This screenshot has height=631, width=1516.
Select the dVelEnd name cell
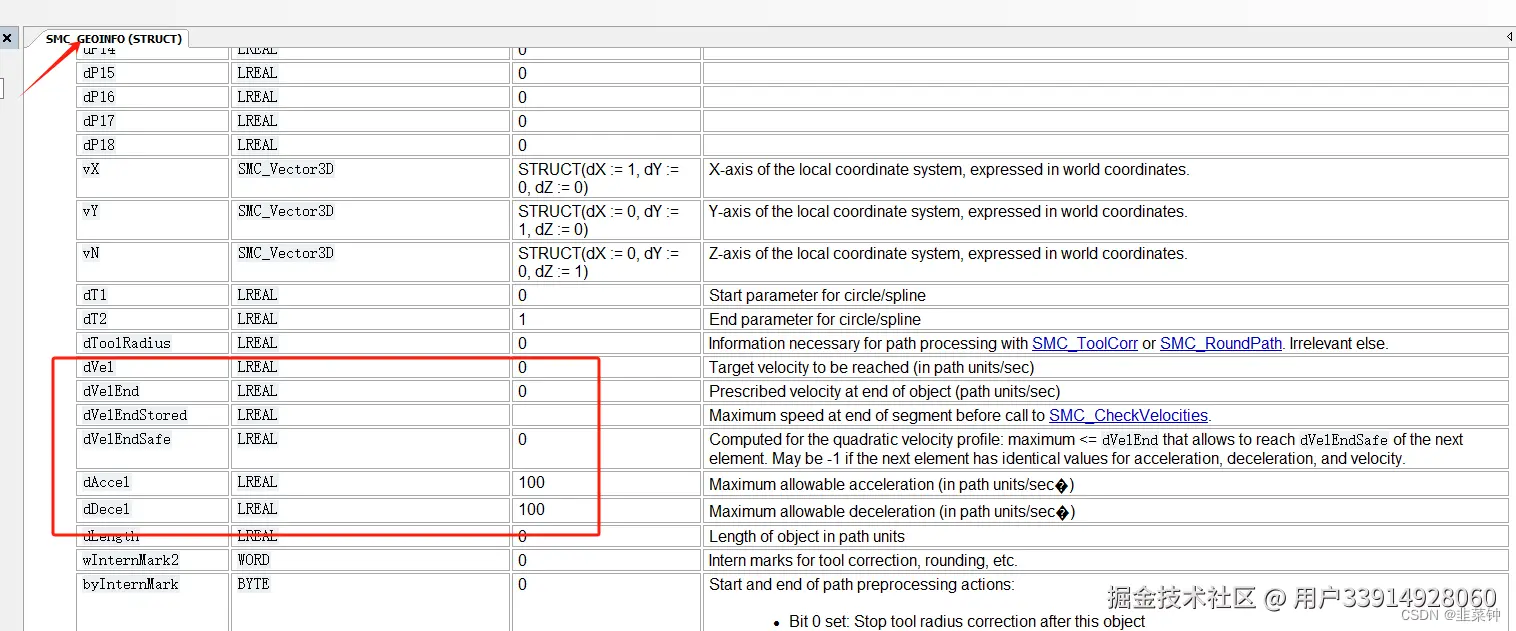[153, 391]
